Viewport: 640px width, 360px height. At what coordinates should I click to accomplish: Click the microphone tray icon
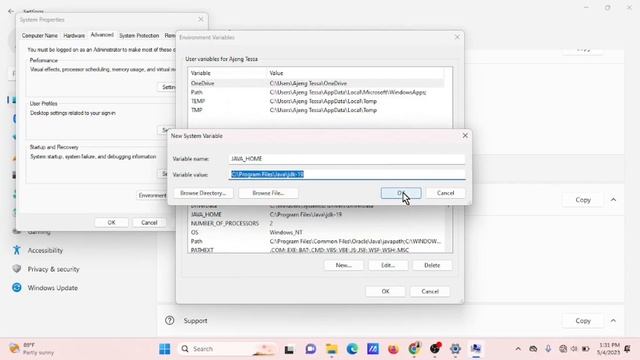[x=548, y=349]
